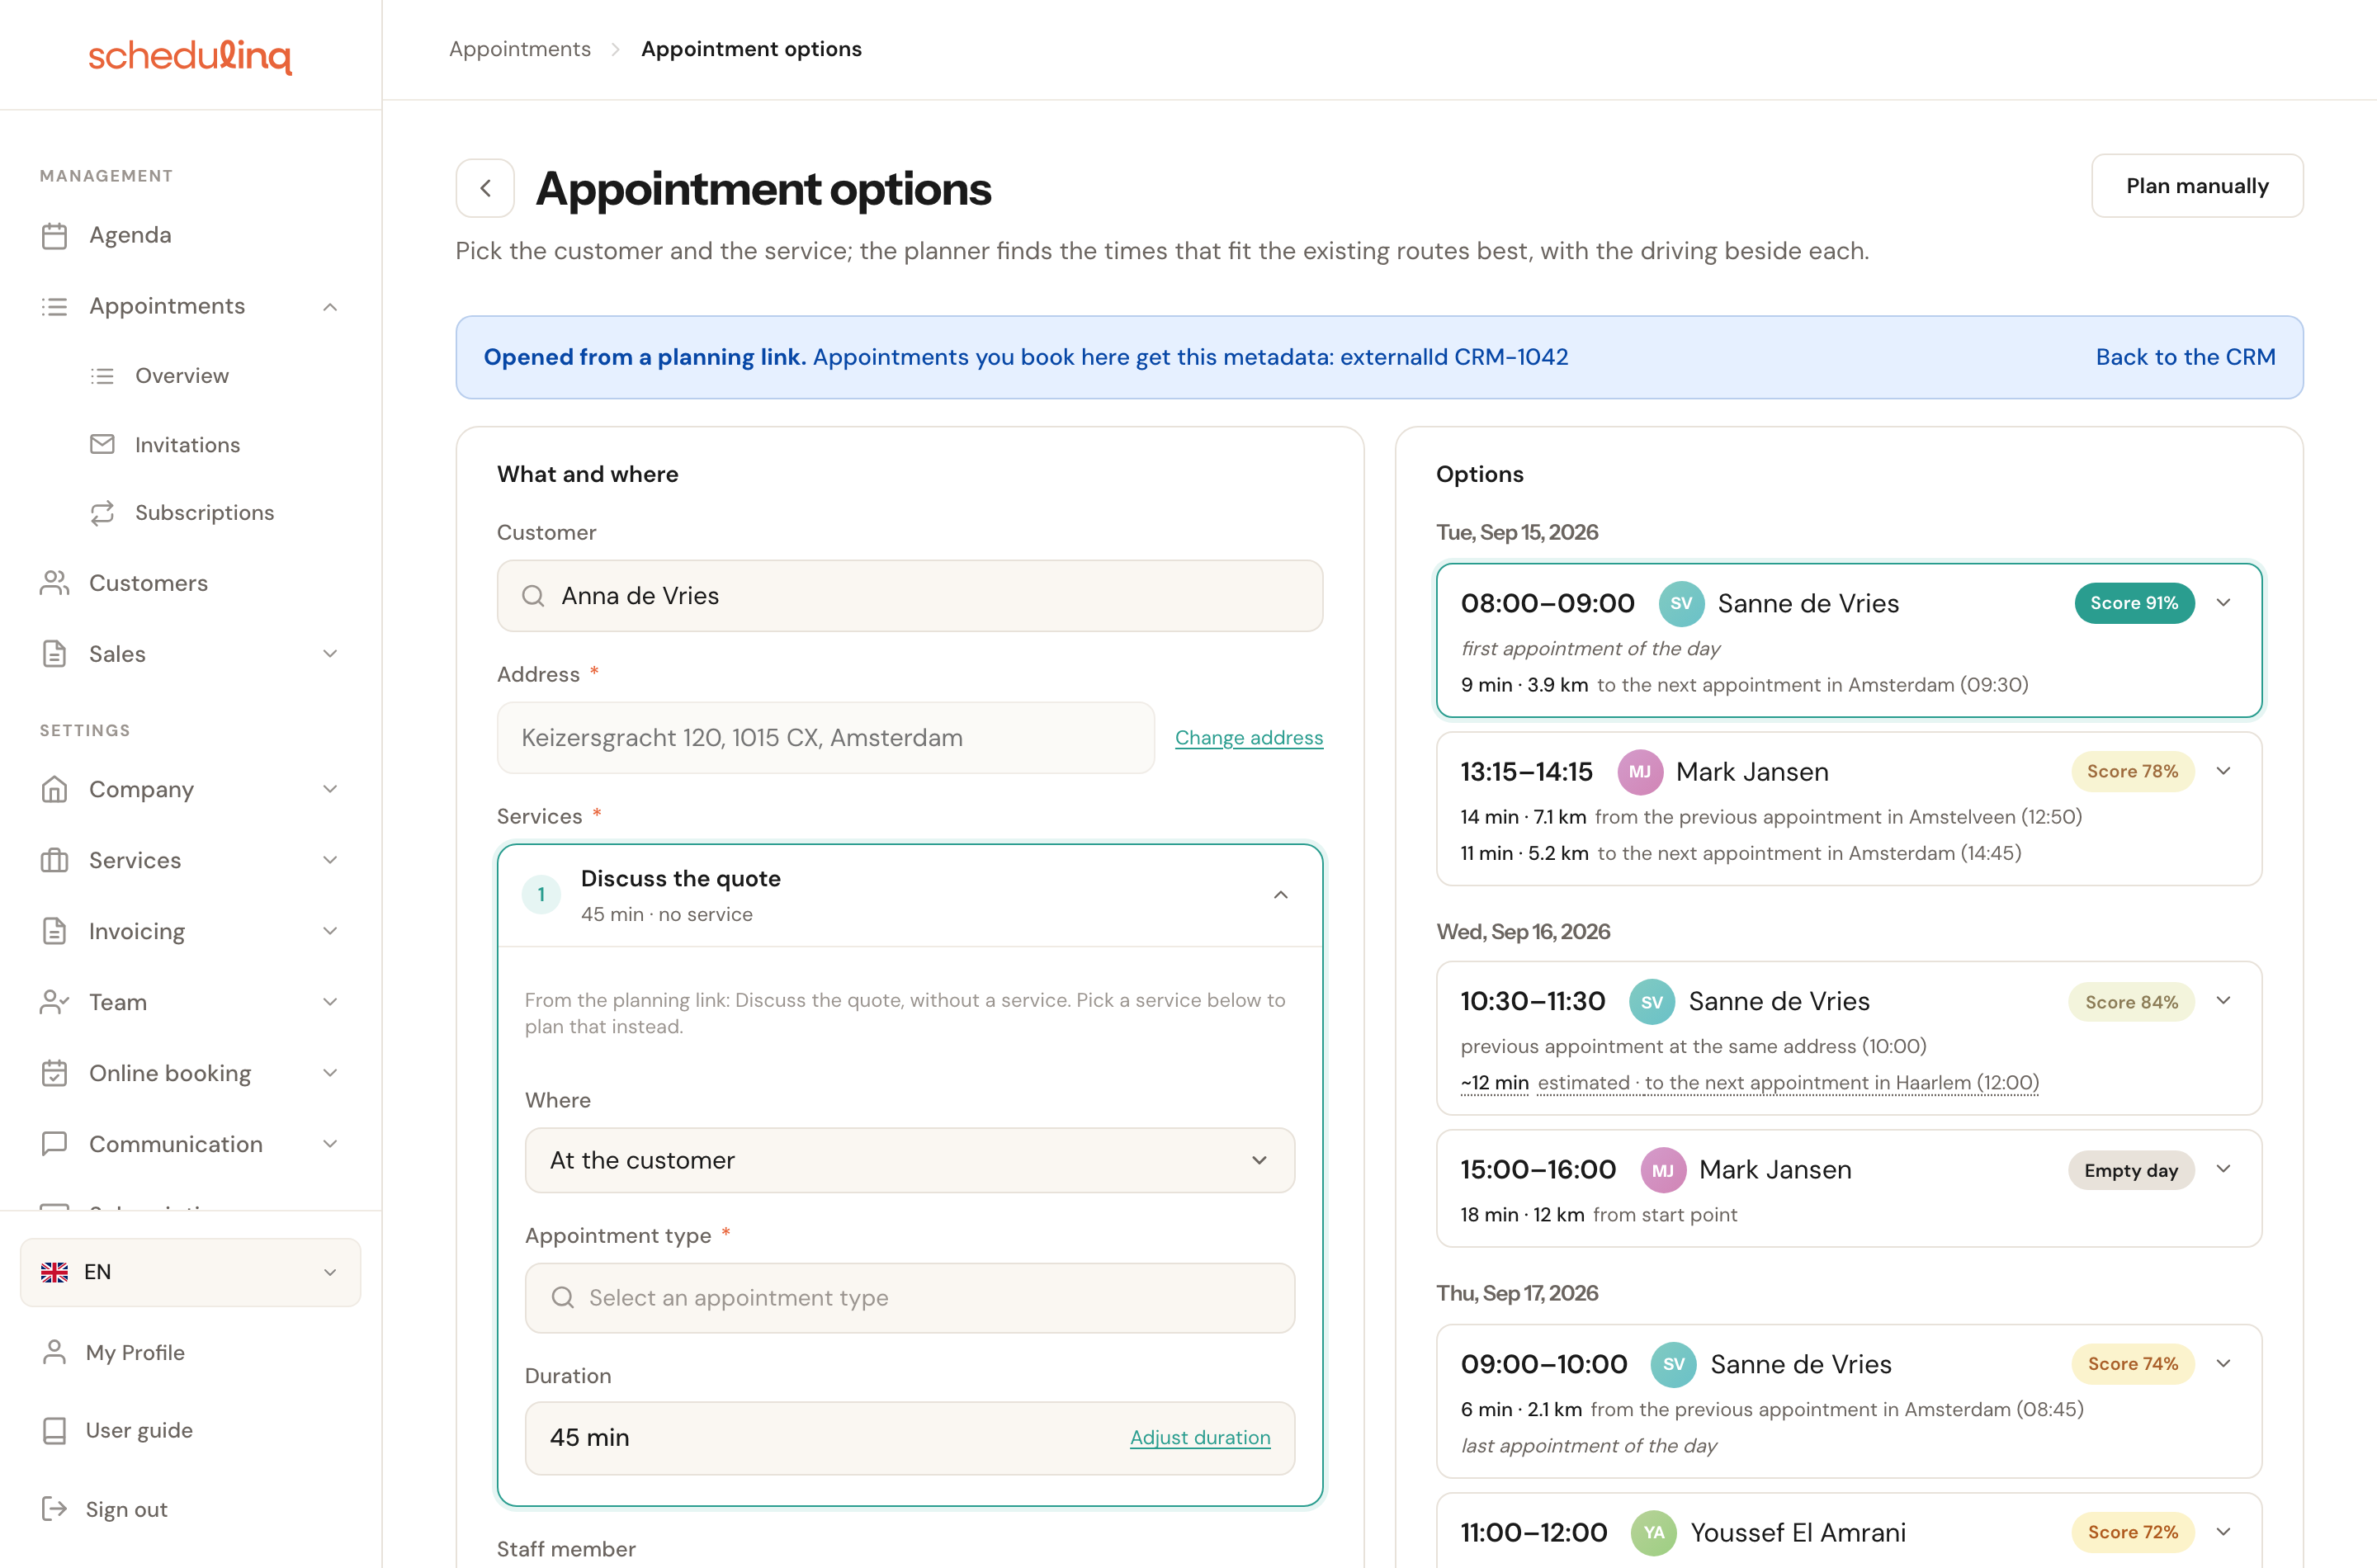The width and height of the screenshot is (2377, 1568).
Task: Click the My Profile user icon
Action: point(54,1352)
